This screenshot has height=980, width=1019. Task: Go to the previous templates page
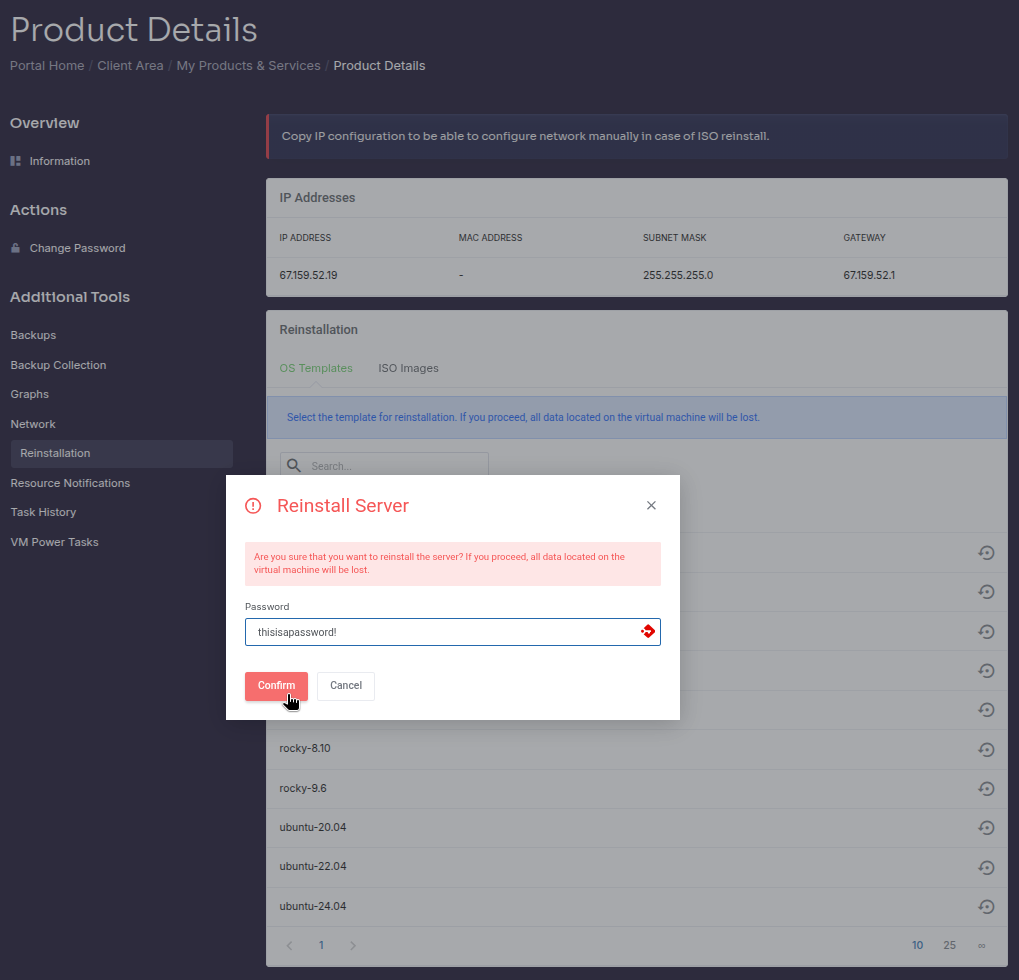click(290, 945)
